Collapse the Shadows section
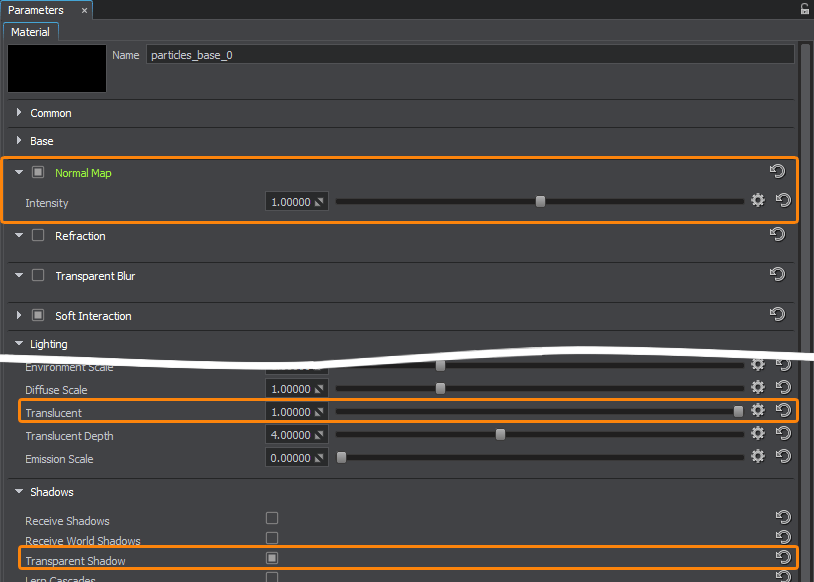Viewport: 814px width, 582px height. pyautogui.click(x=19, y=491)
